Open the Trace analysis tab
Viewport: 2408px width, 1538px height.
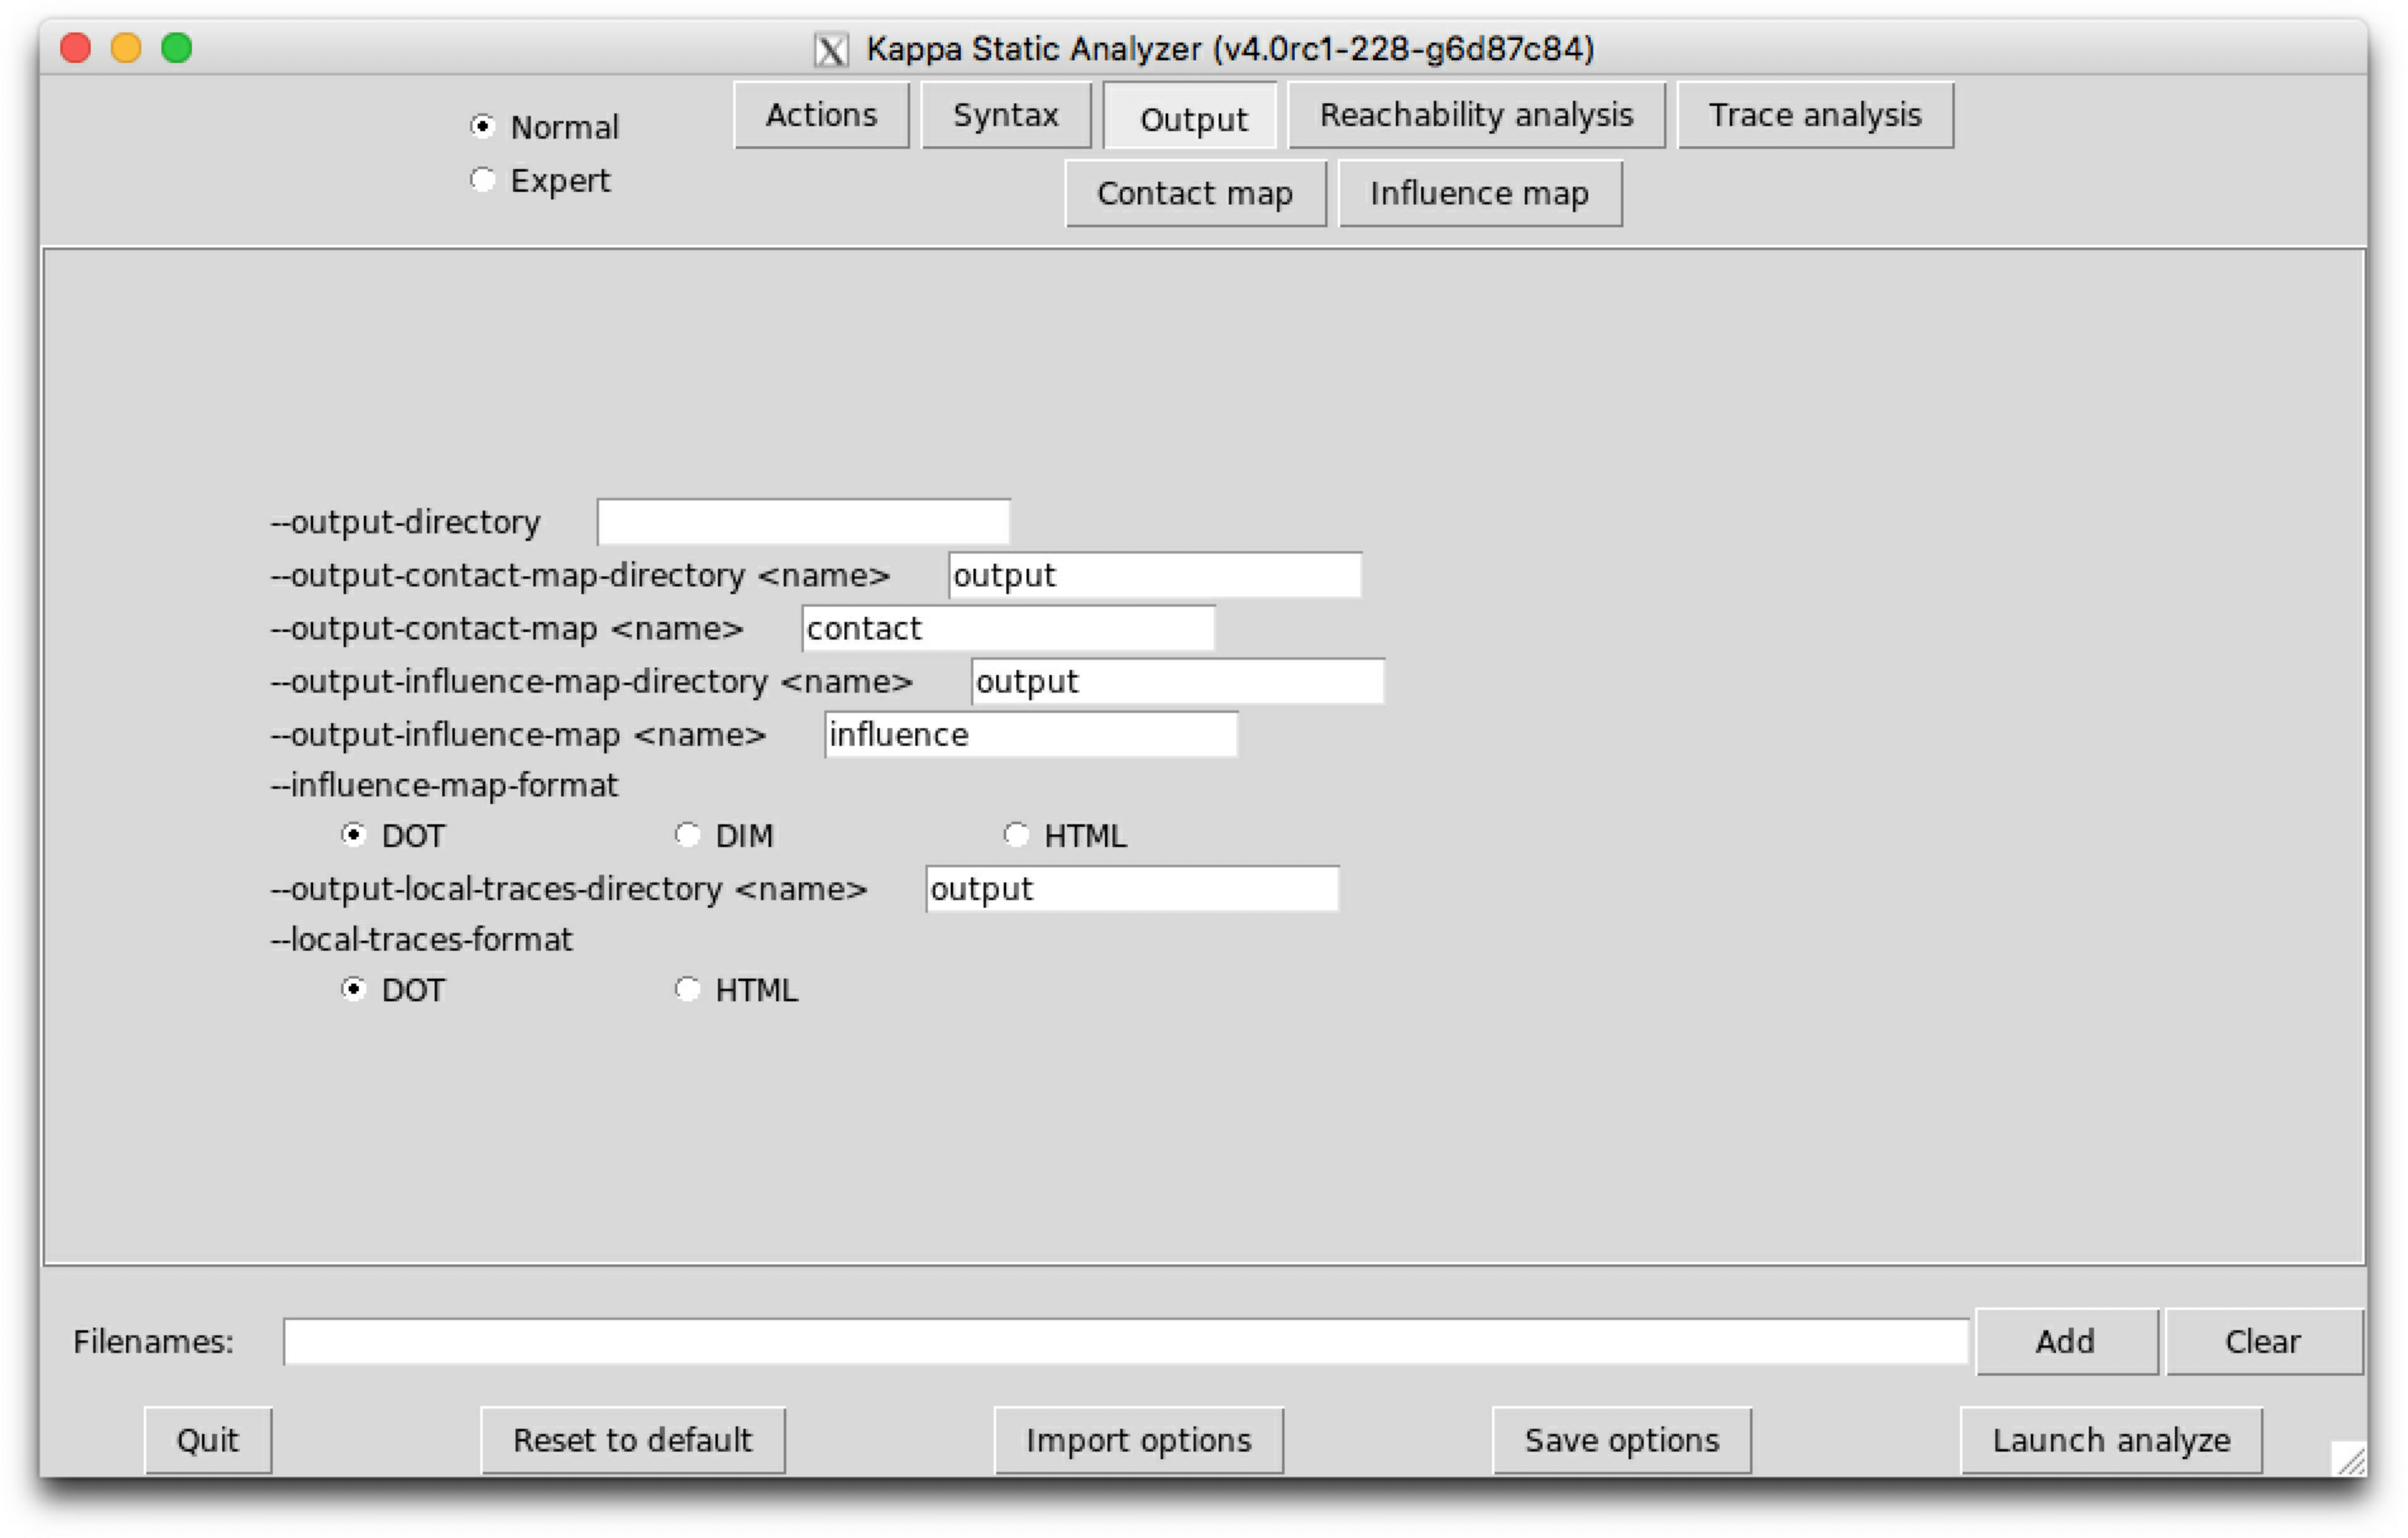click(x=1815, y=115)
